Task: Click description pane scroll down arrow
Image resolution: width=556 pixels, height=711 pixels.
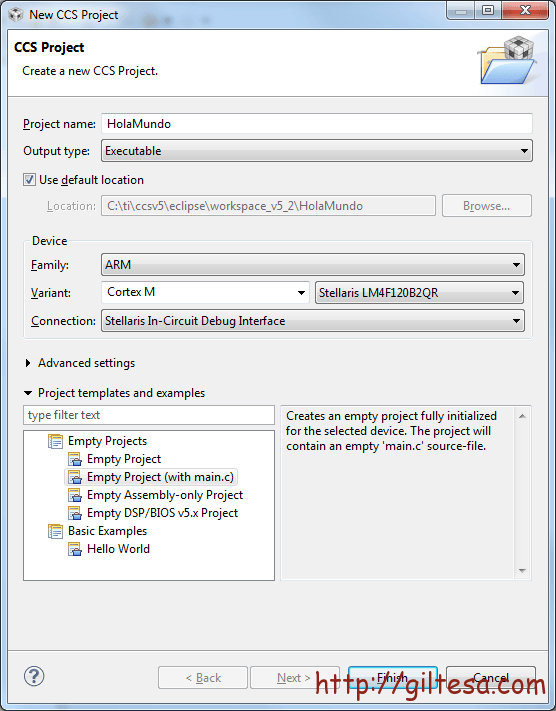Action: 522,570
